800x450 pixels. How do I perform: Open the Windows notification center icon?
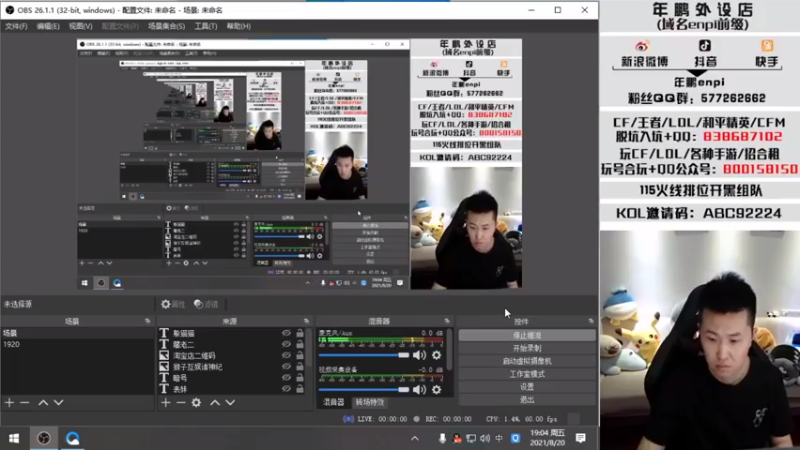pyautogui.click(x=581, y=438)
